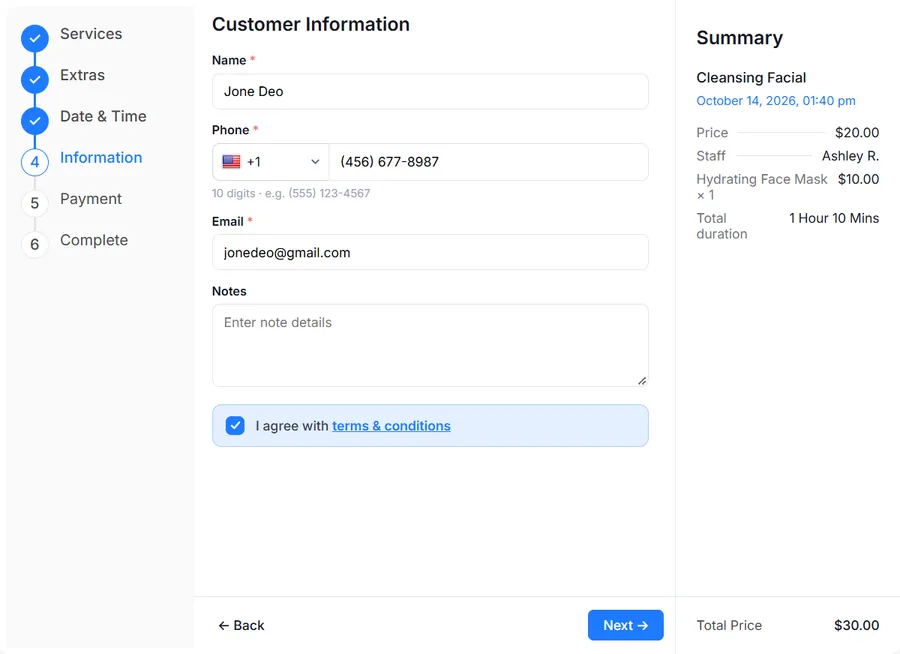
Task: Click the $10.00 extra price
Action: [858, 179]
